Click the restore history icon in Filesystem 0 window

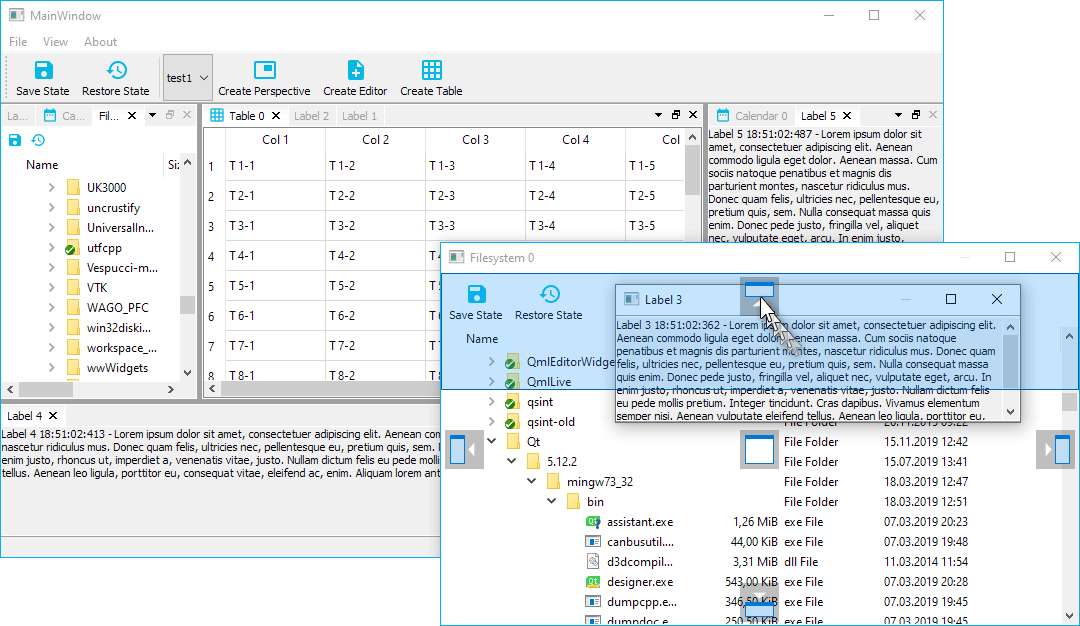(549, 294)
